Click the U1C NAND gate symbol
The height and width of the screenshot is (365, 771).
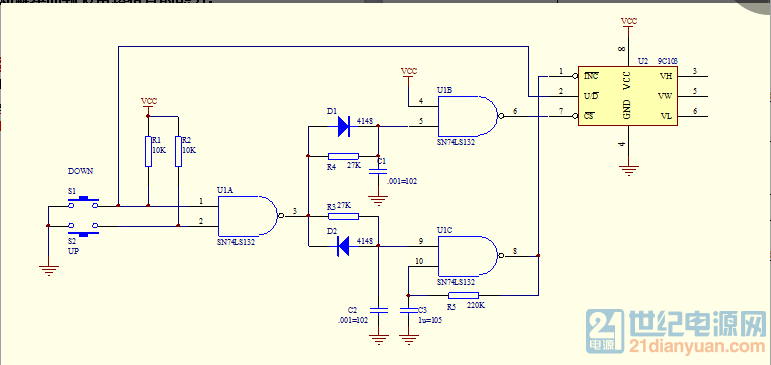point(469,256)
